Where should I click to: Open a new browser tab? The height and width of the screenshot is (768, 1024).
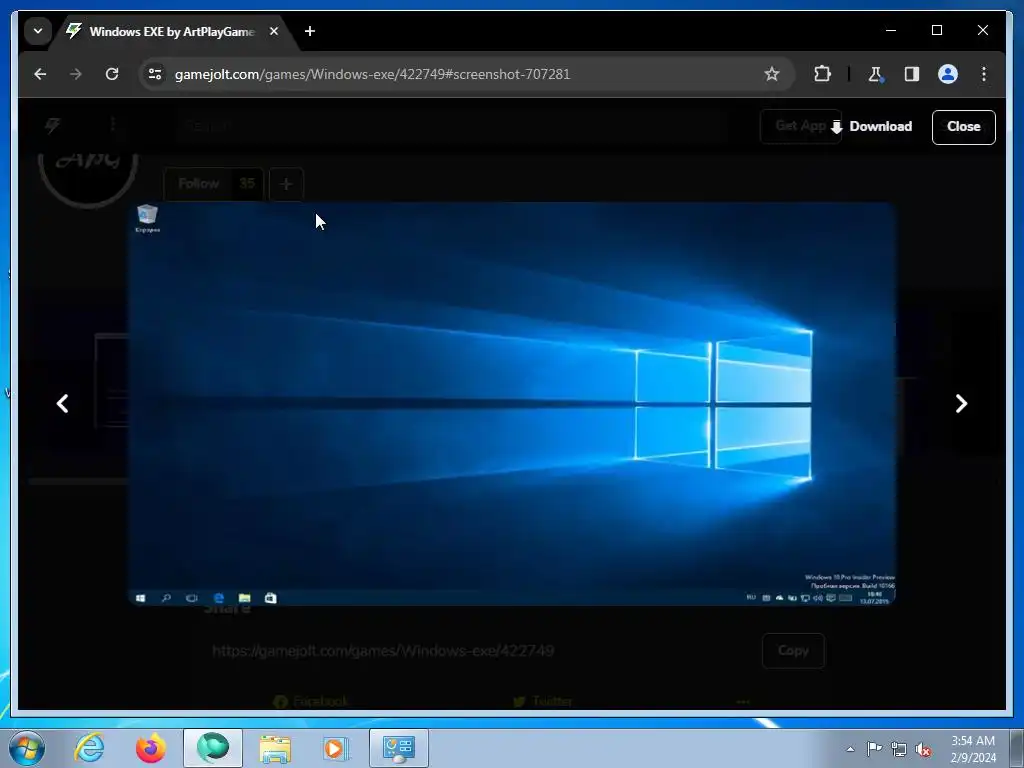310,31
